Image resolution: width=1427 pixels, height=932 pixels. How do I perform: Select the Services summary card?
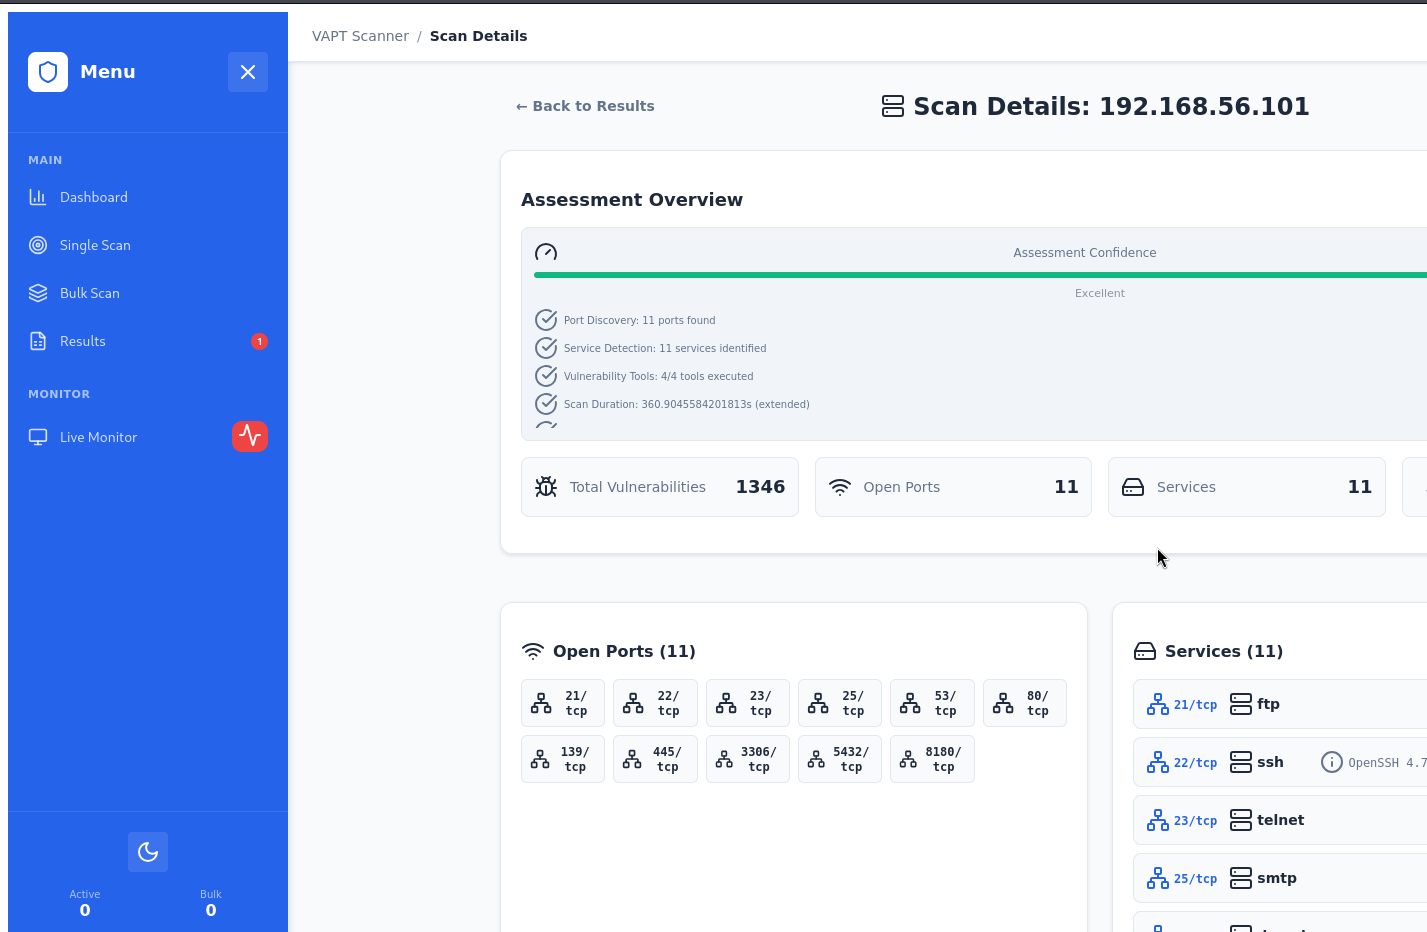(x=1246, y=487)
